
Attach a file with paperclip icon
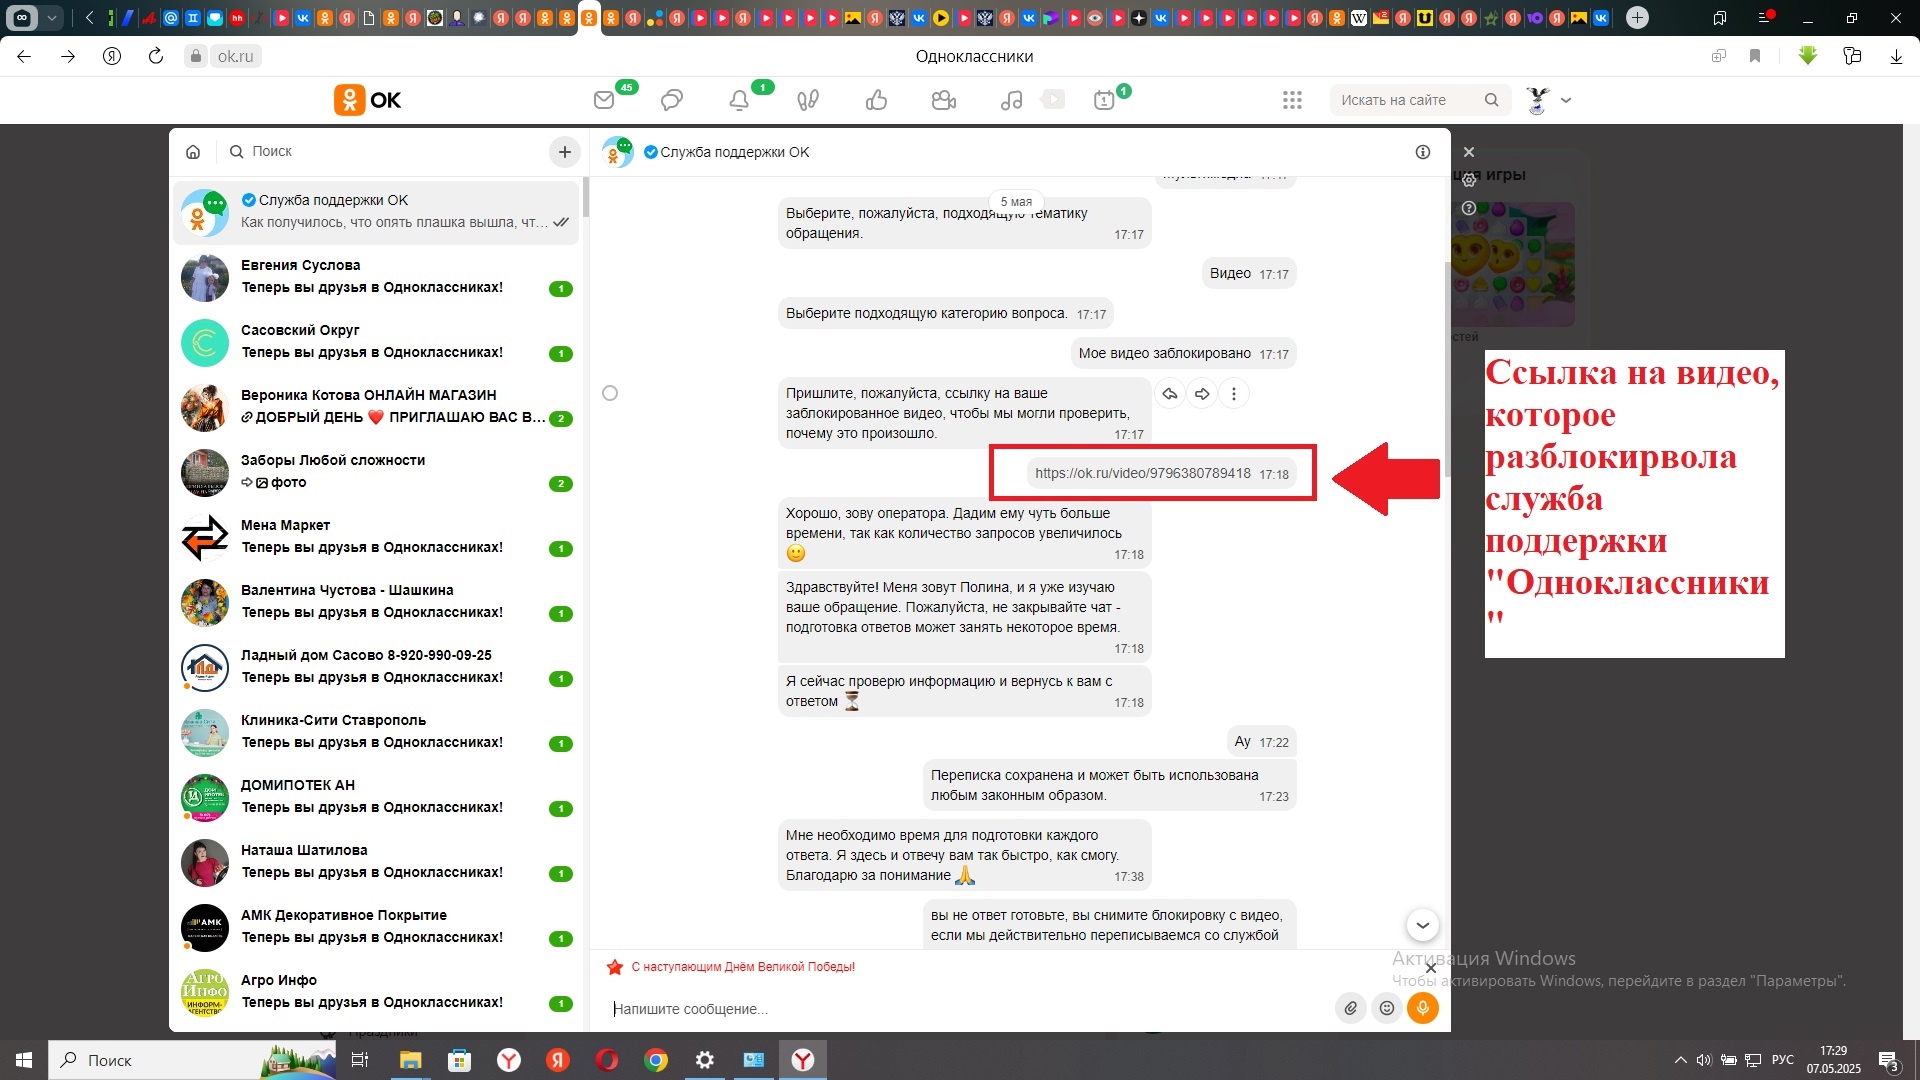coord(1351,1008)
